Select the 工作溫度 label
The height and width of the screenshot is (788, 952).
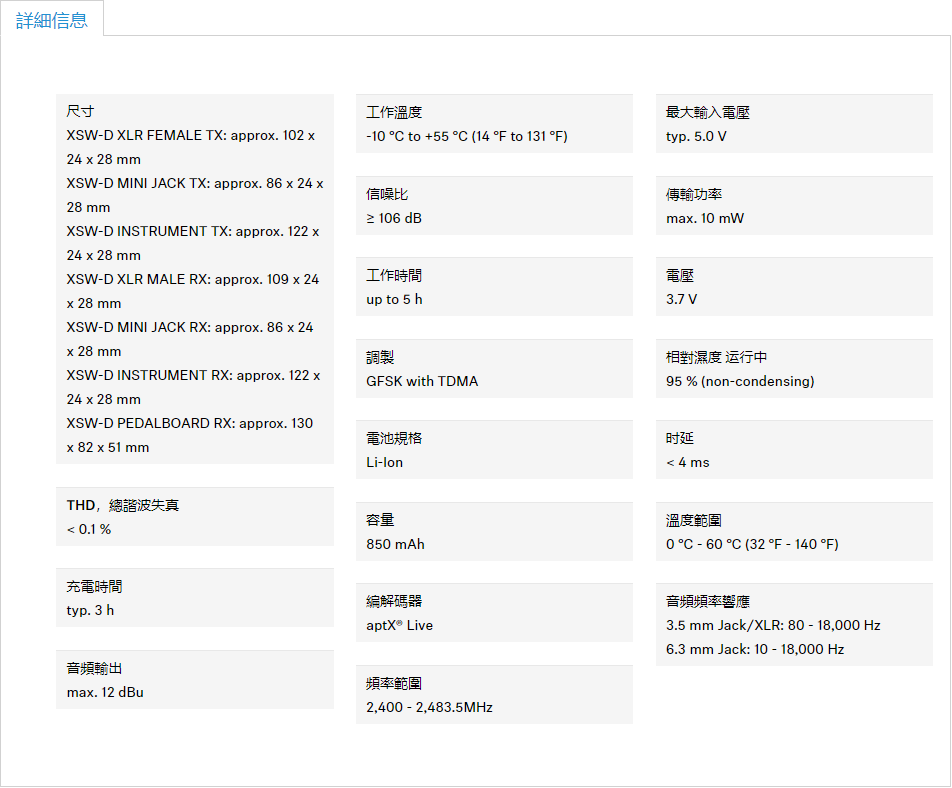[394, 112]
